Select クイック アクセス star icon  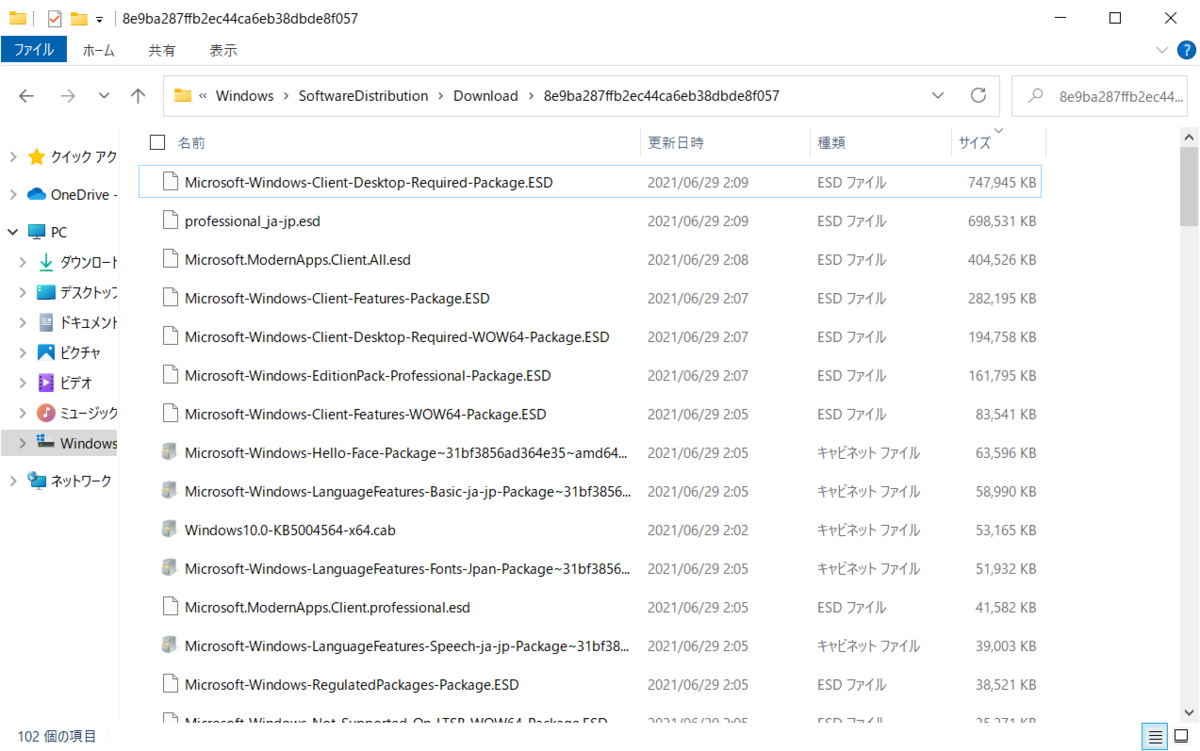click(37, 157)
